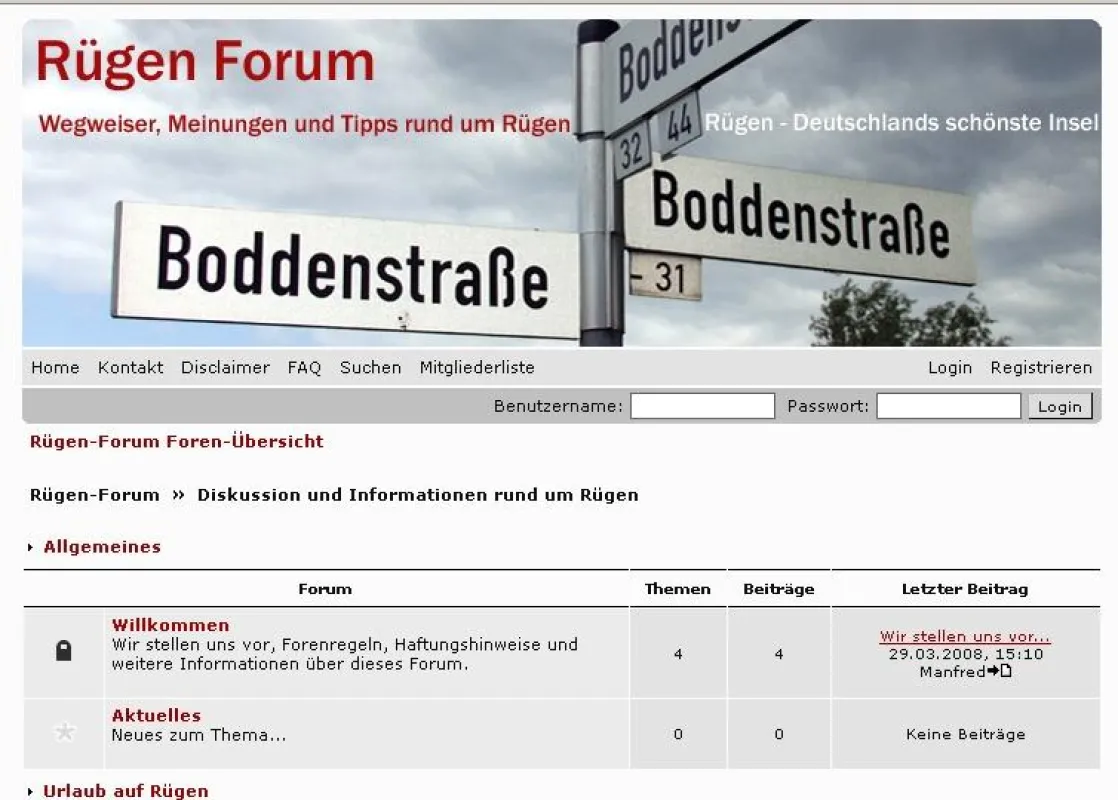Click Login link in navigation bar
The image size is (1118, 800).
950,367
